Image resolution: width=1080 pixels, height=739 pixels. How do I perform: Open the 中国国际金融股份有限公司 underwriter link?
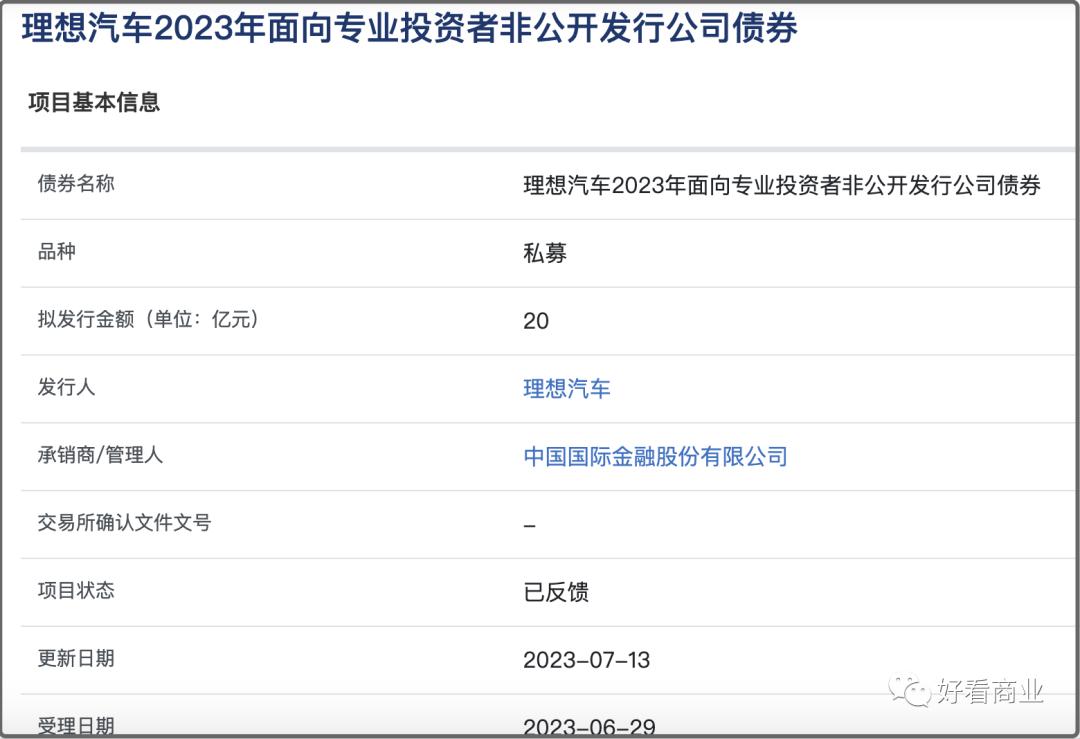(655, 456)
